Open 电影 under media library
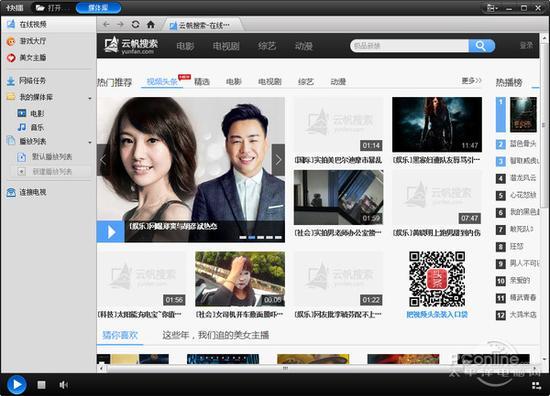This screenshot has width=550, height=396. pos(31,113)
